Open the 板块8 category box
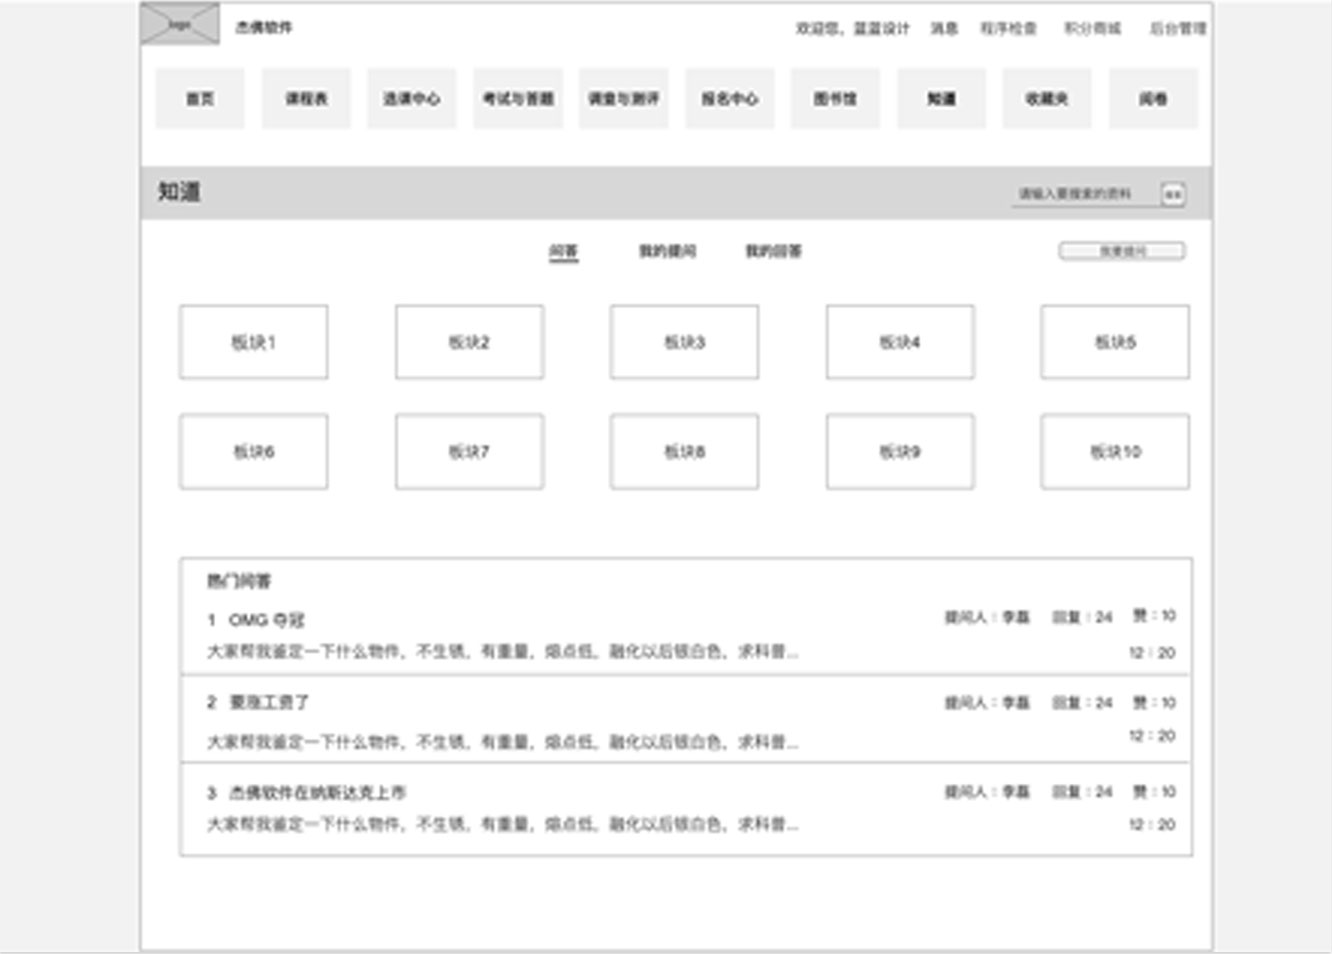This screenshot has width=1332, height=954. click(684, 452)
